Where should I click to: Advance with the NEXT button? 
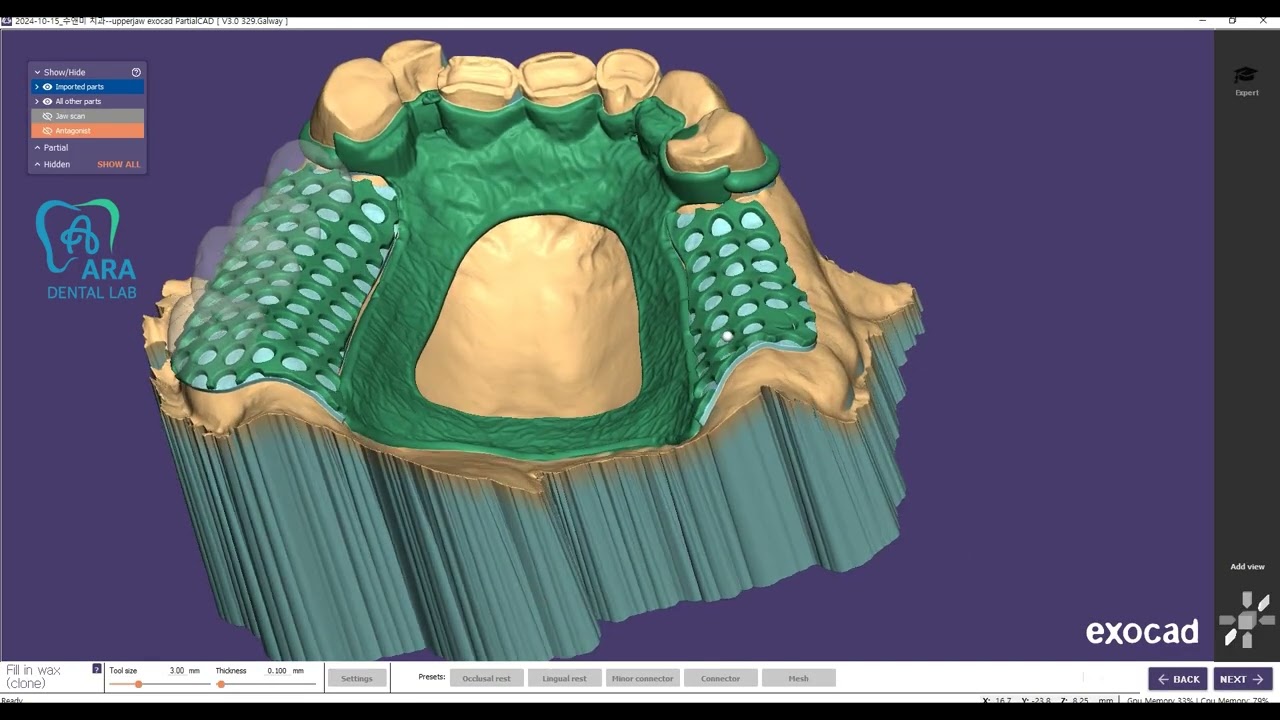(x=1243, y=679)
